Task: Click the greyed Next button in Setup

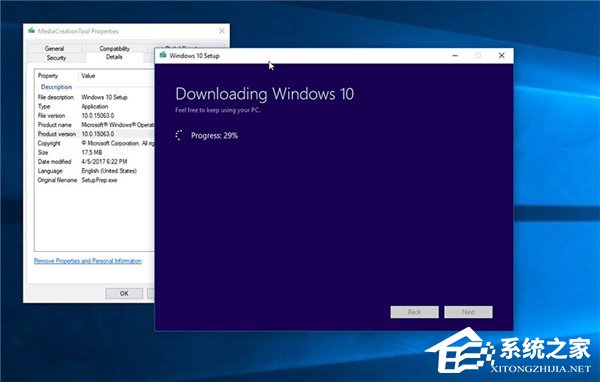Action: pyautogui.click(x=468, y=312)
